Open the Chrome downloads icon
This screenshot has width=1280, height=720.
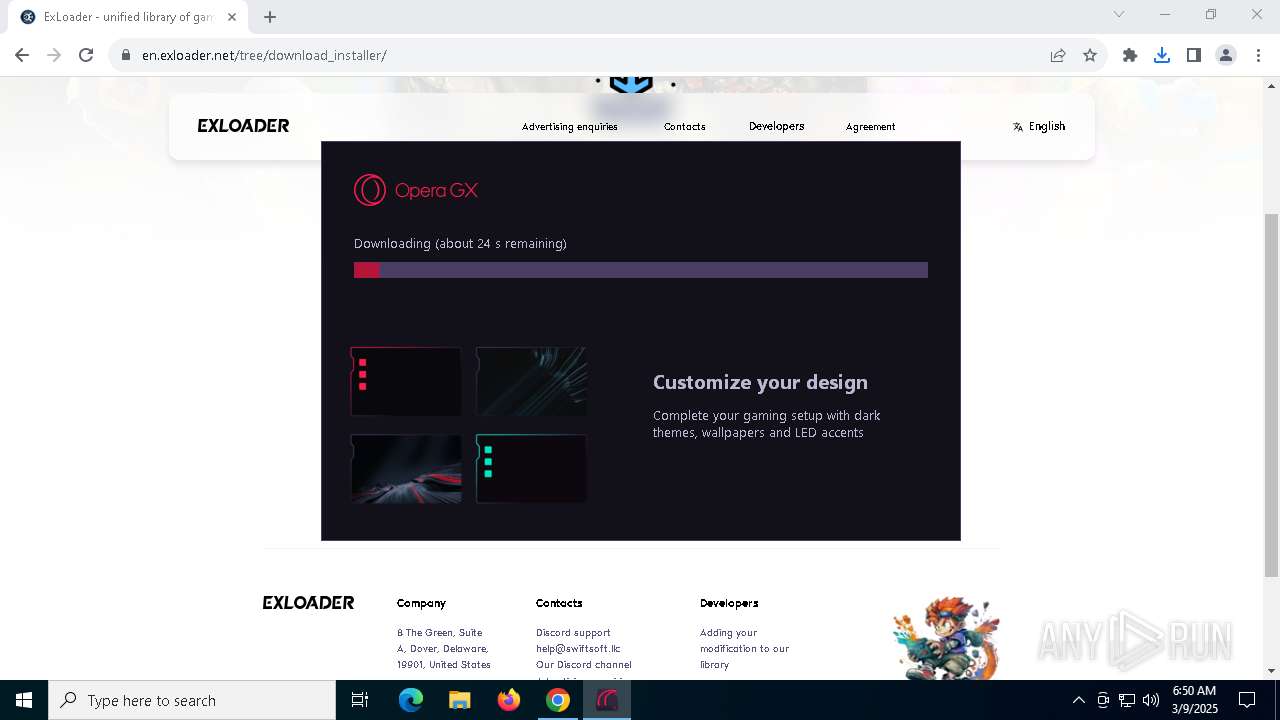tap(1162, 55)
